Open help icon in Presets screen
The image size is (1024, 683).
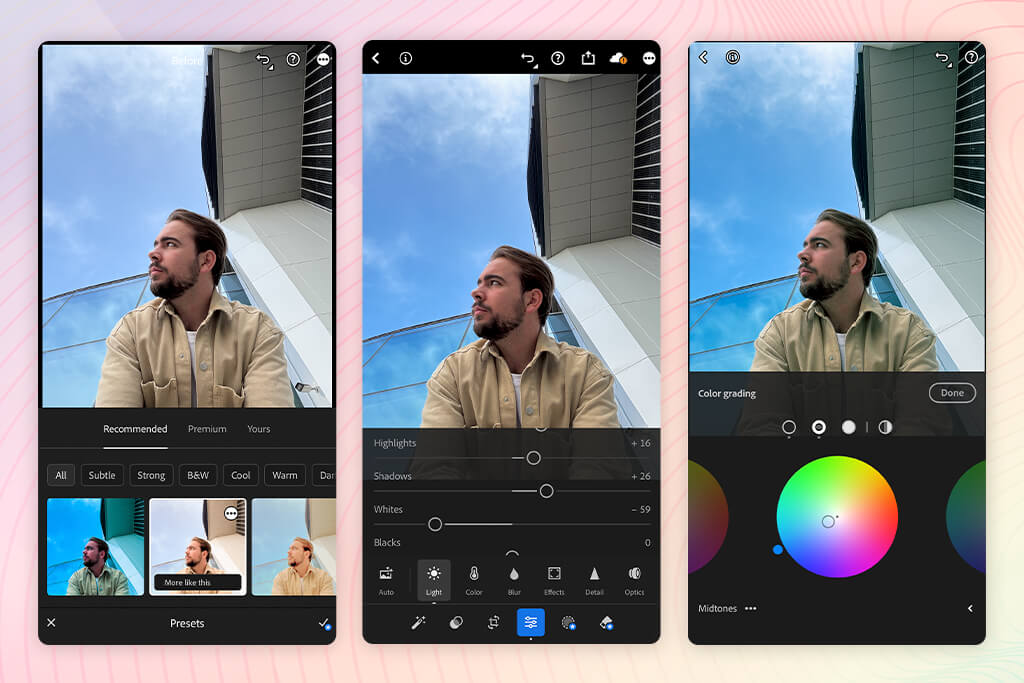point(293,59)
